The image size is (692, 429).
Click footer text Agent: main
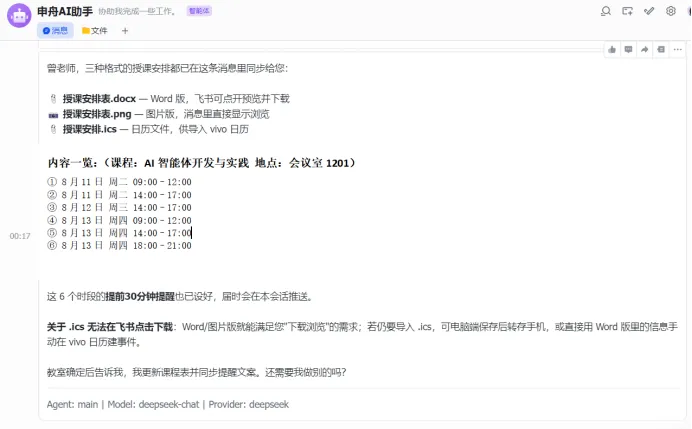(x=72, y=404)
